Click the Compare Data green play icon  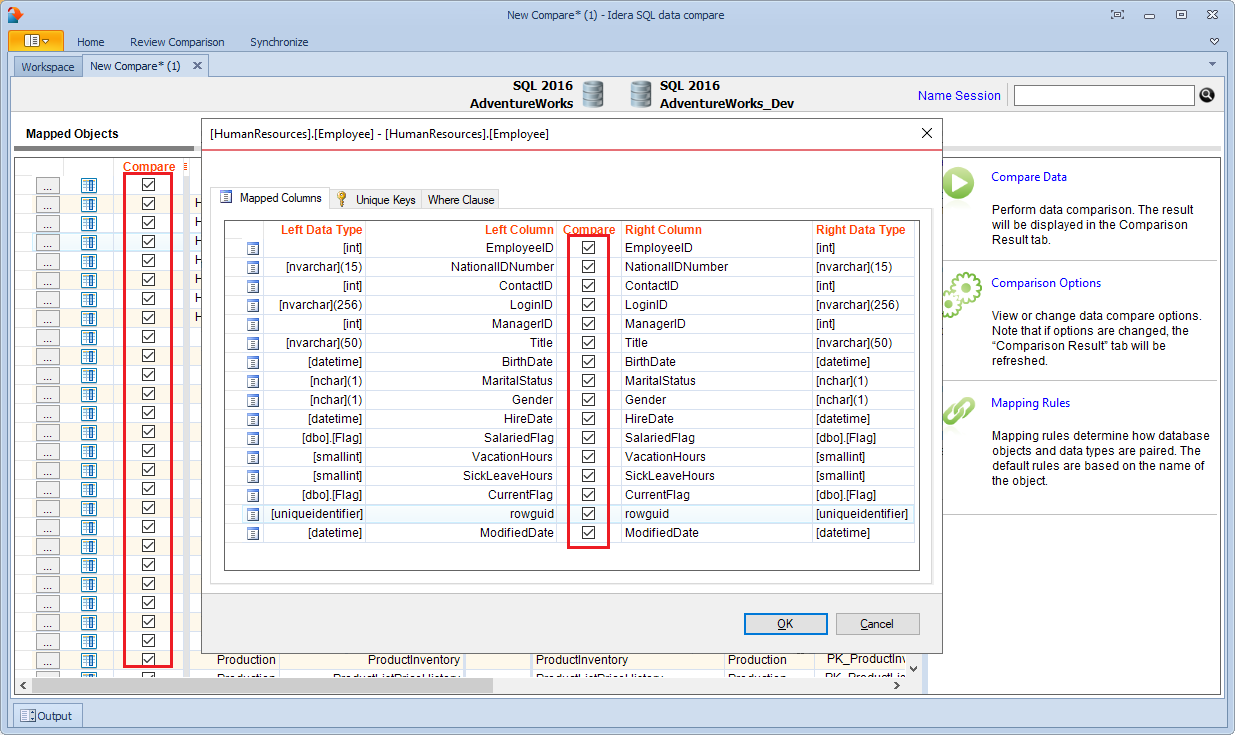(960, 184)
